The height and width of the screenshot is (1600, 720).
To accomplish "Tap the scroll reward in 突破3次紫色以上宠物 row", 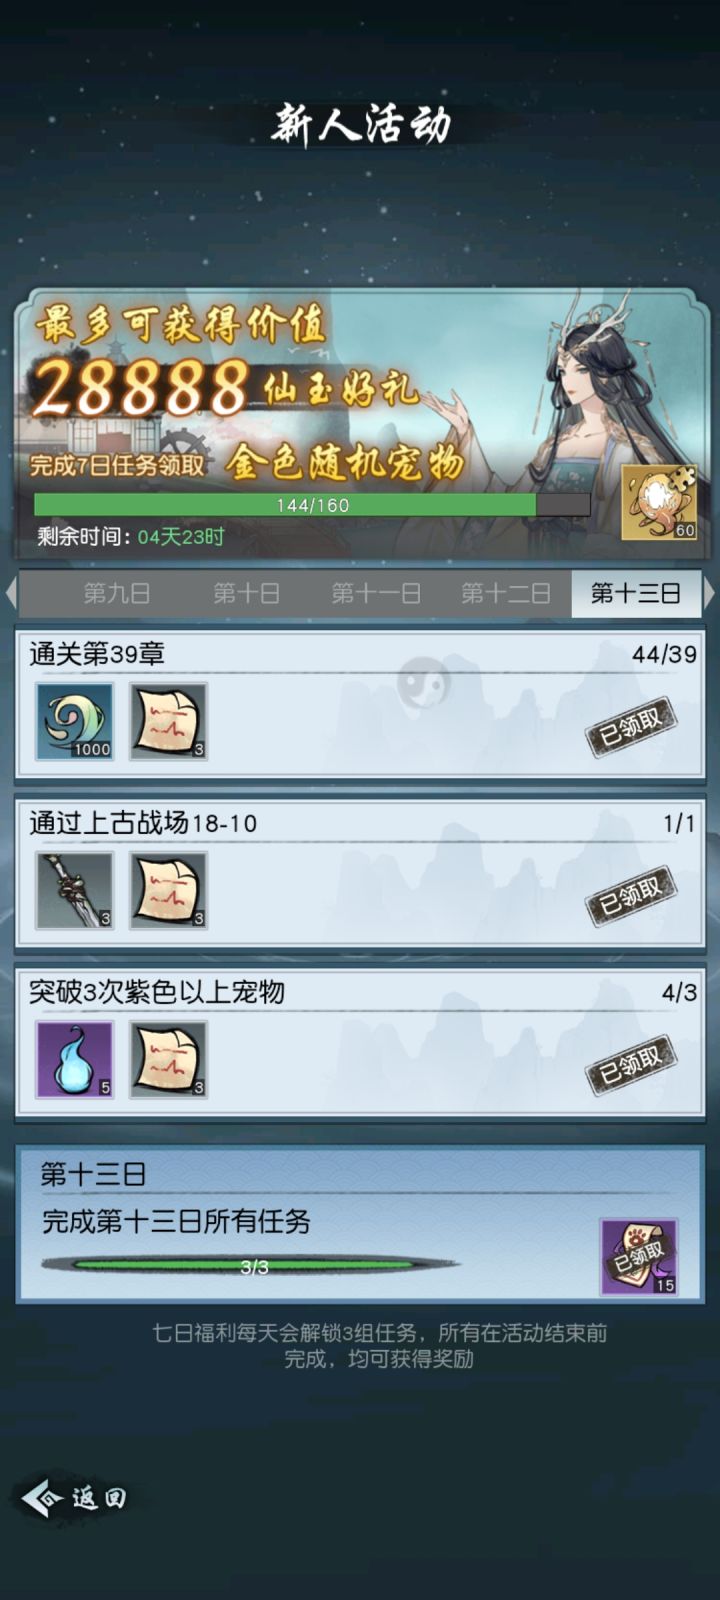I will click(x=169, y=1059).
